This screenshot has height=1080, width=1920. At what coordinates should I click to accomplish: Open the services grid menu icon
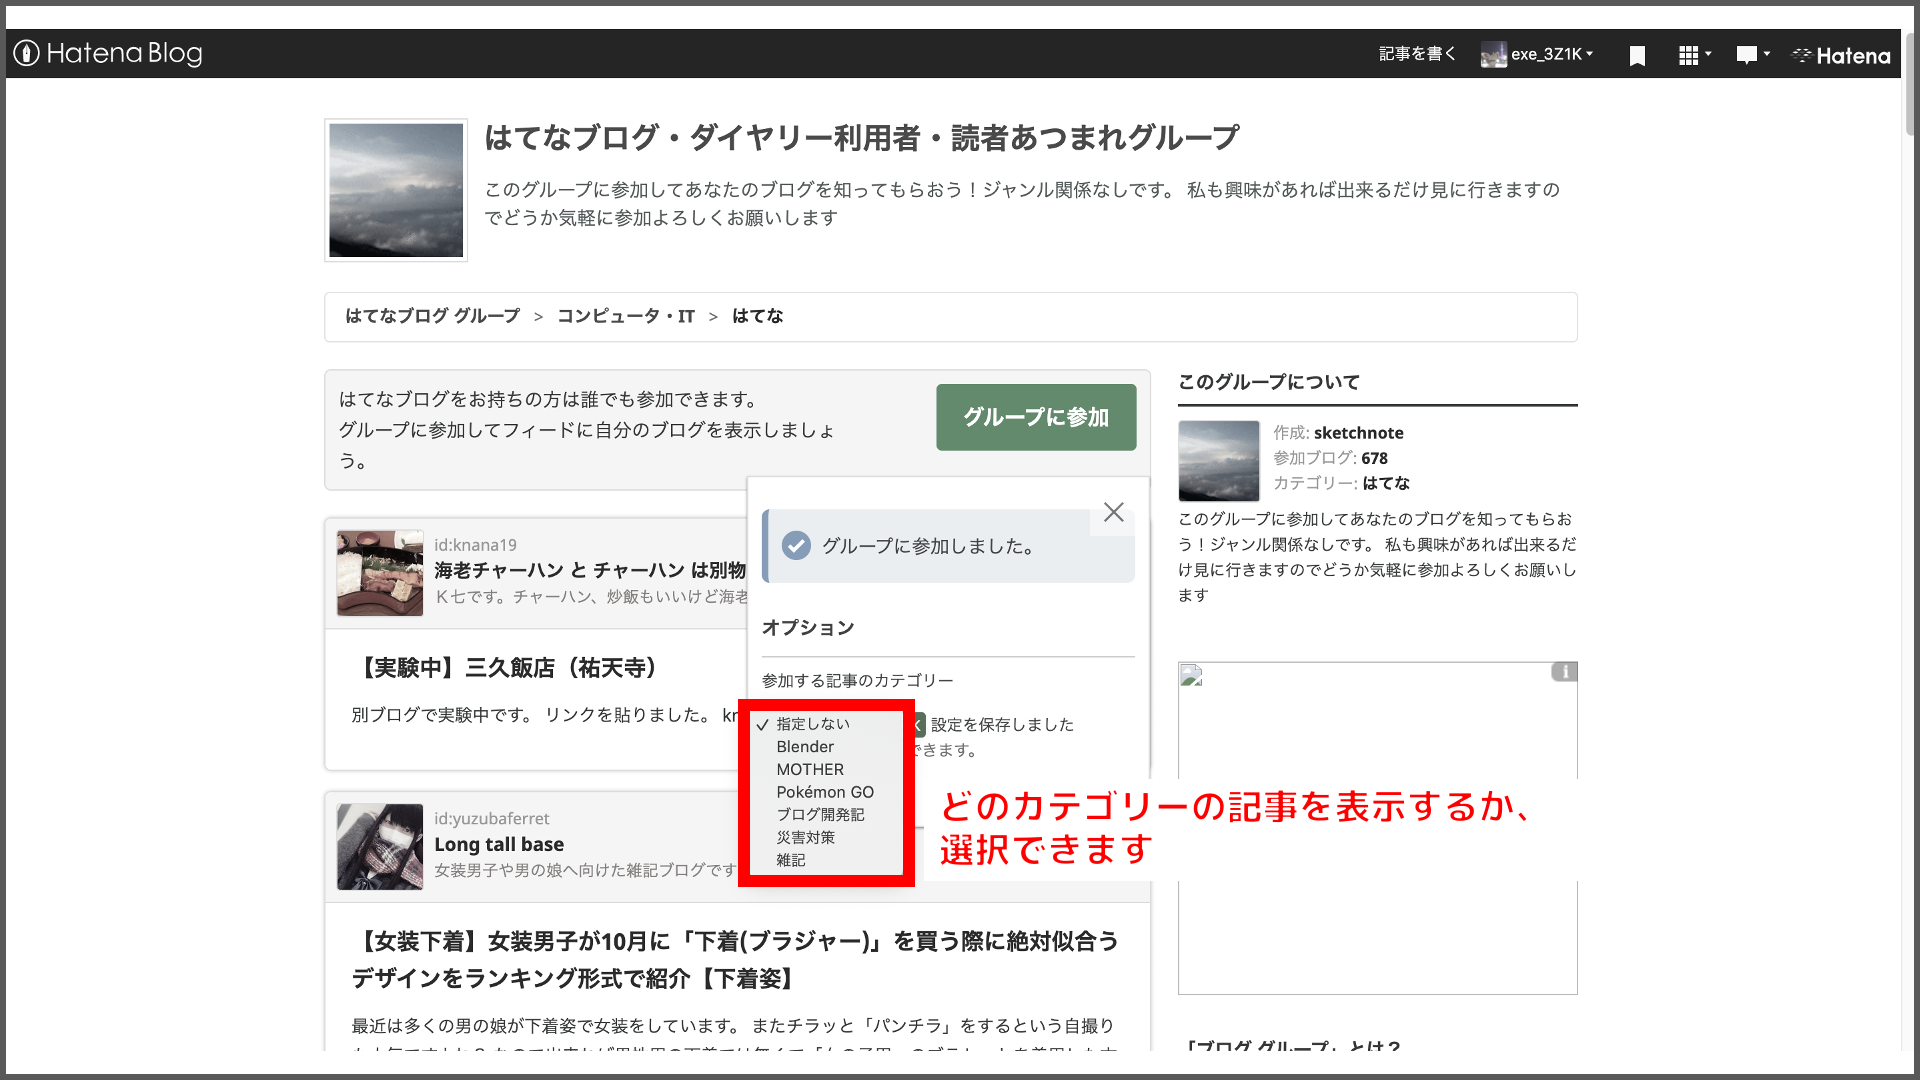tap(1694, 55)
